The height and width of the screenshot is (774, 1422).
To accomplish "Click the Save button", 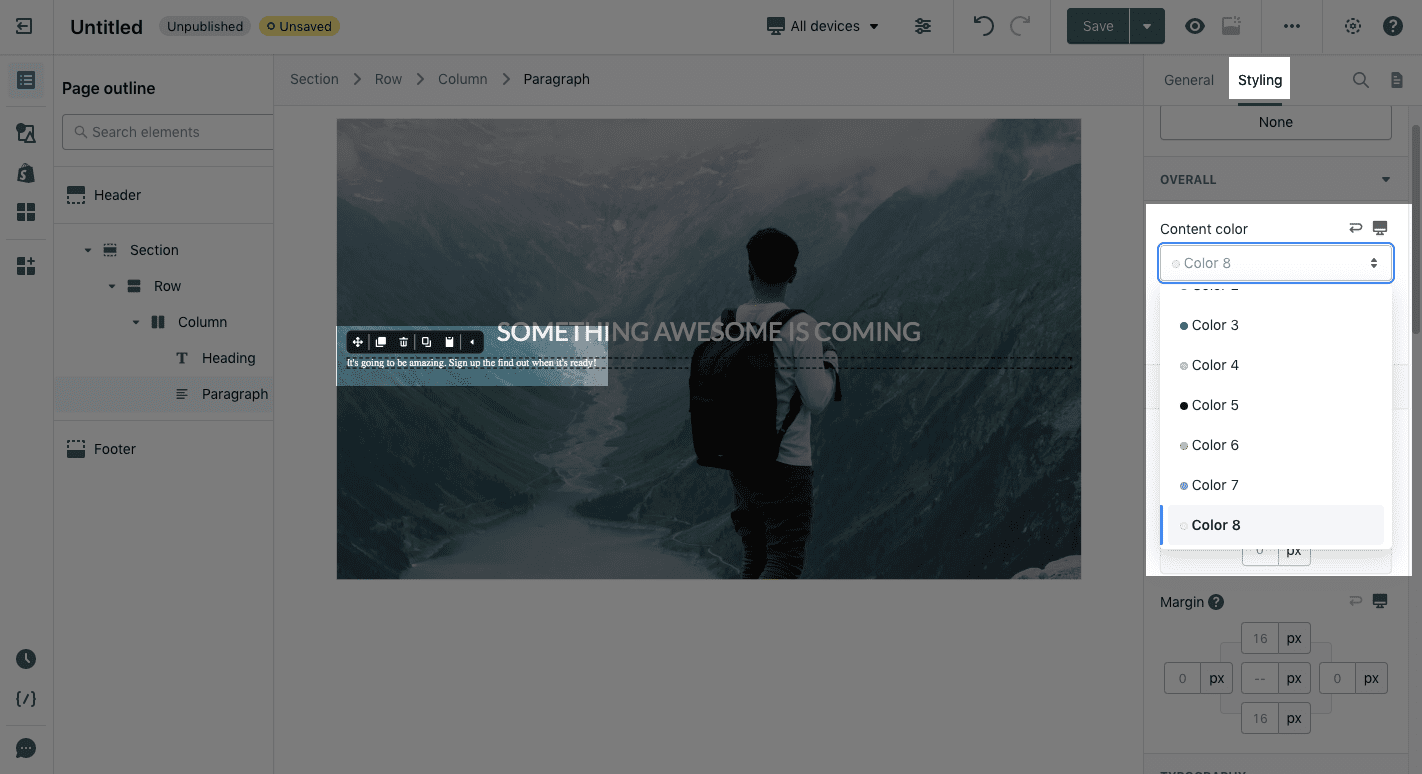I will click(1097, 26).
